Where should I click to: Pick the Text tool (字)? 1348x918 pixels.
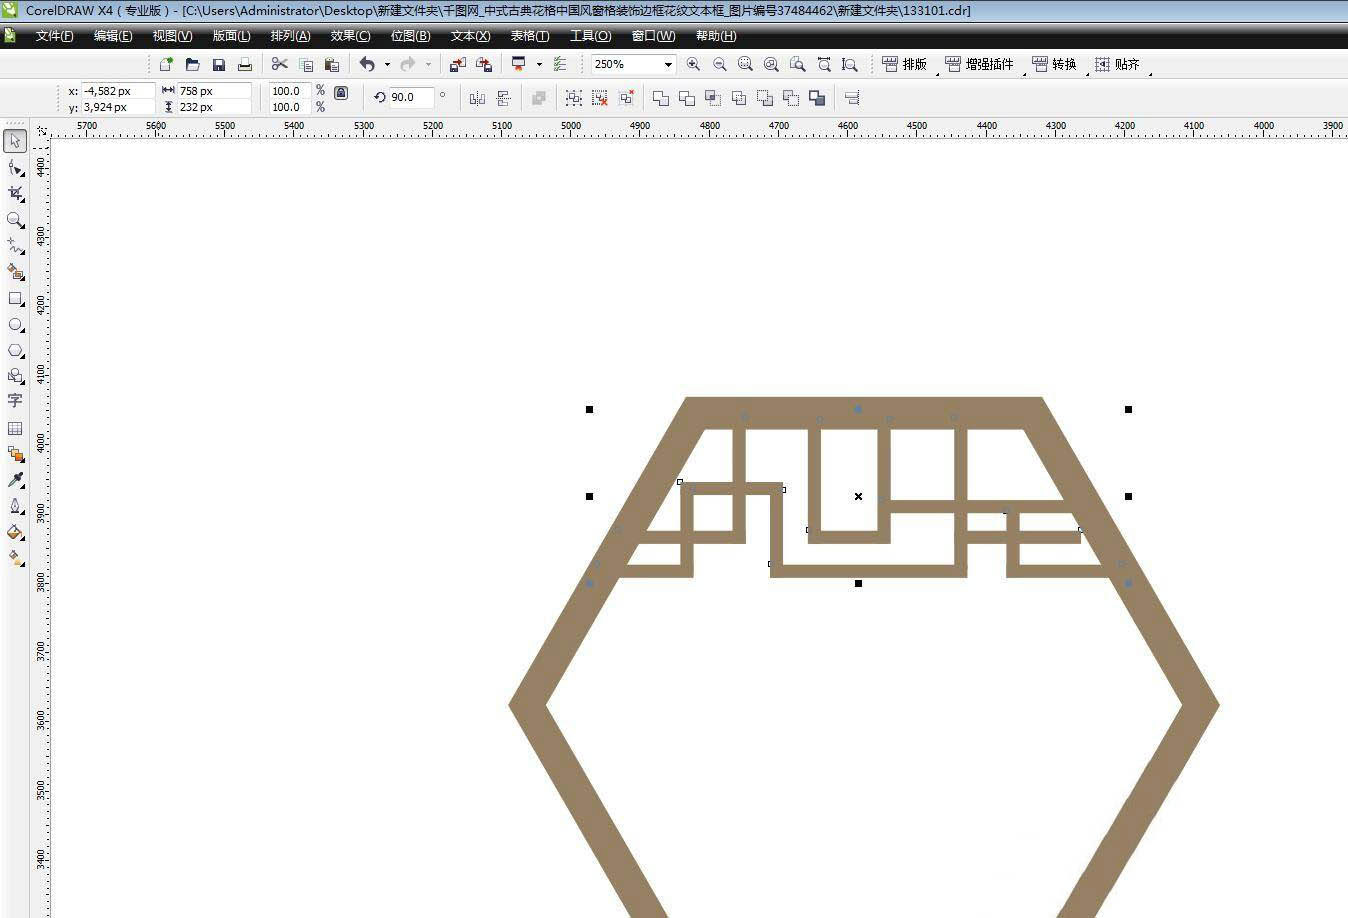coord(15,401)
